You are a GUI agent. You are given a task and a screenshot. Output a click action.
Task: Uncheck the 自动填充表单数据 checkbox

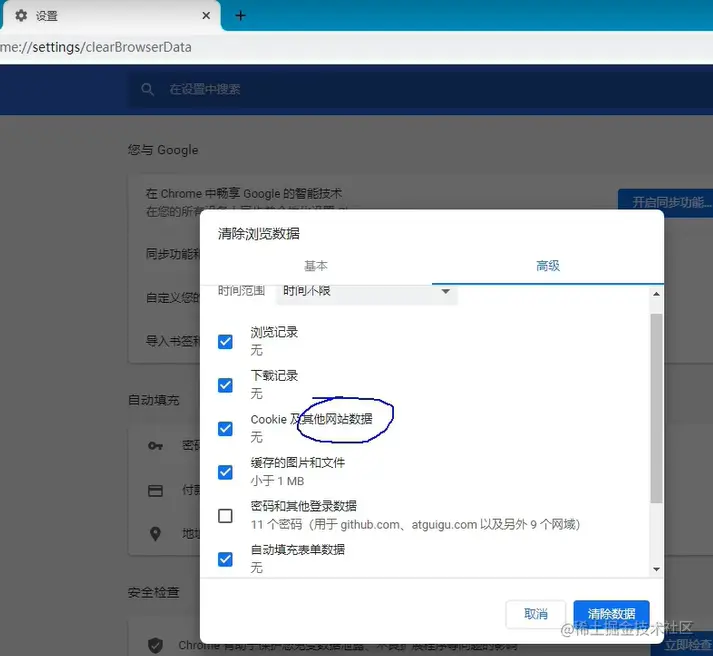(x=225, y=559)
